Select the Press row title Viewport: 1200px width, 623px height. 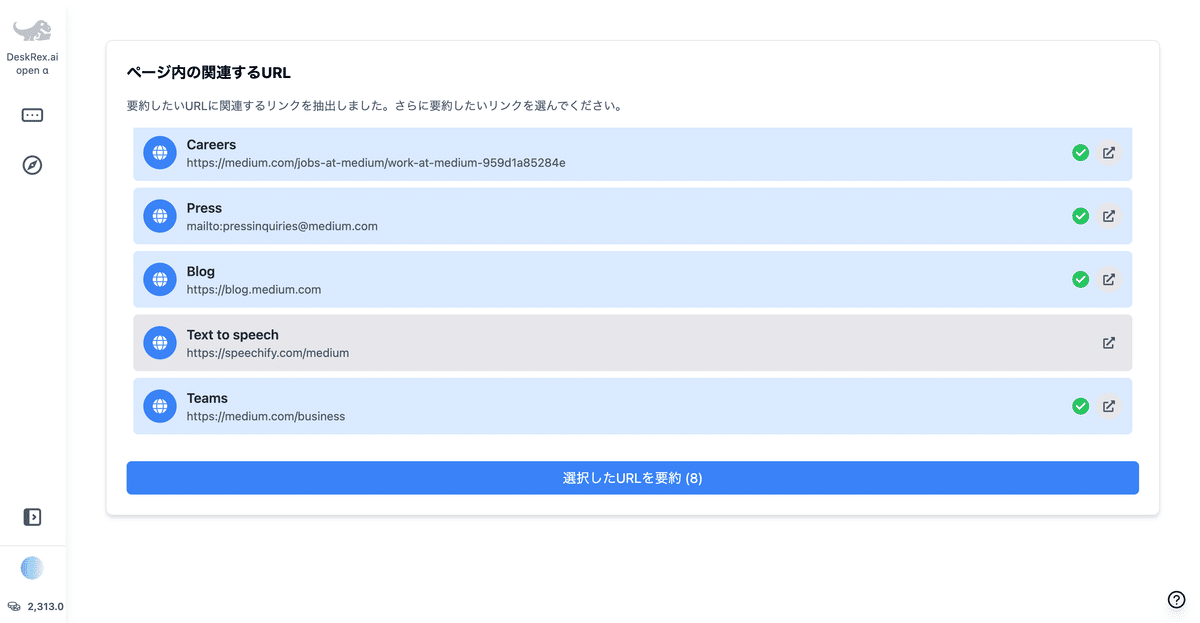[204, 208]
